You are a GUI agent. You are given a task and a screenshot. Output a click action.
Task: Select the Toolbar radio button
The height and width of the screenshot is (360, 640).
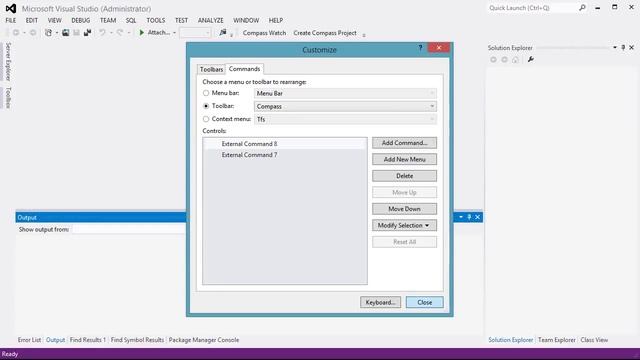206,106
